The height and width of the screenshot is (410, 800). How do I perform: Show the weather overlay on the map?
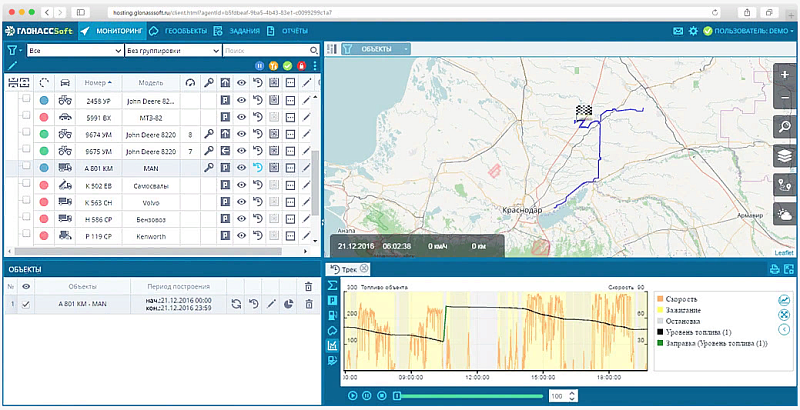pos(785,213)
